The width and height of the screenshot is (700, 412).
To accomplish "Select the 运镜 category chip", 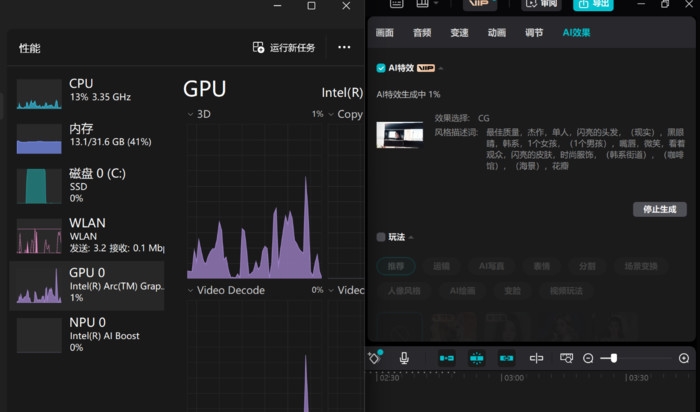I will coord(442,266).
